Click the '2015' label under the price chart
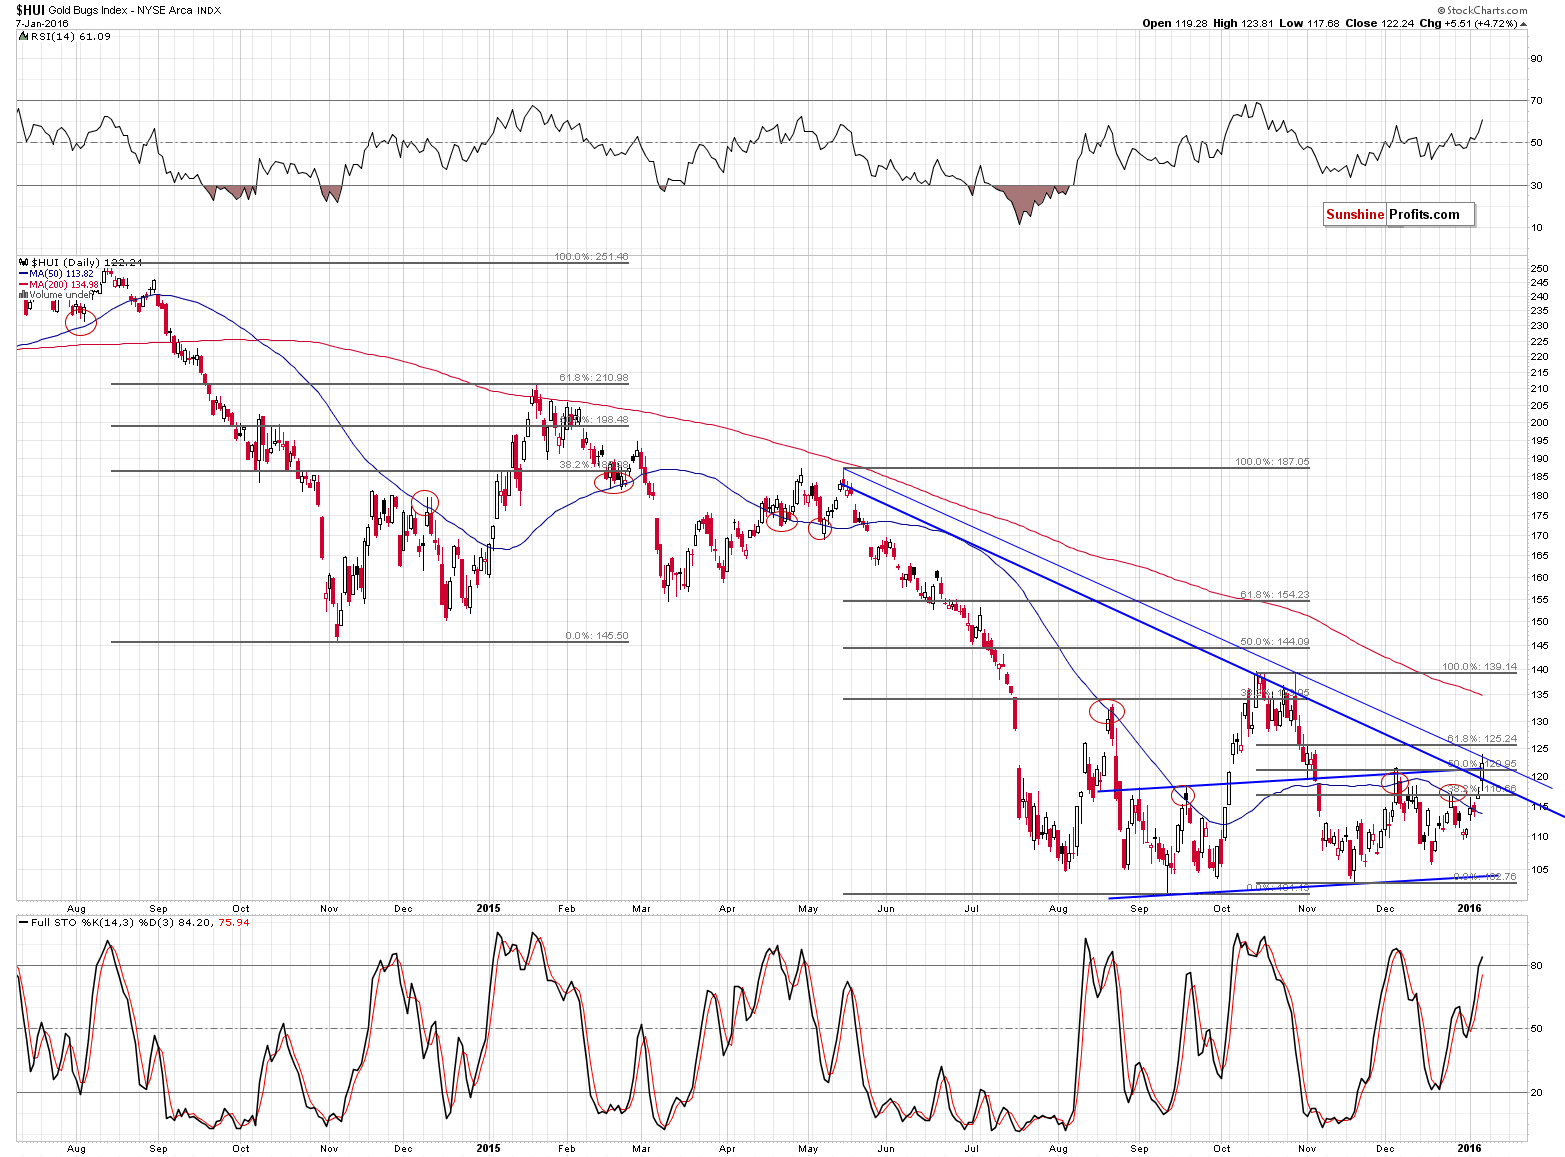 pos(488,908)
